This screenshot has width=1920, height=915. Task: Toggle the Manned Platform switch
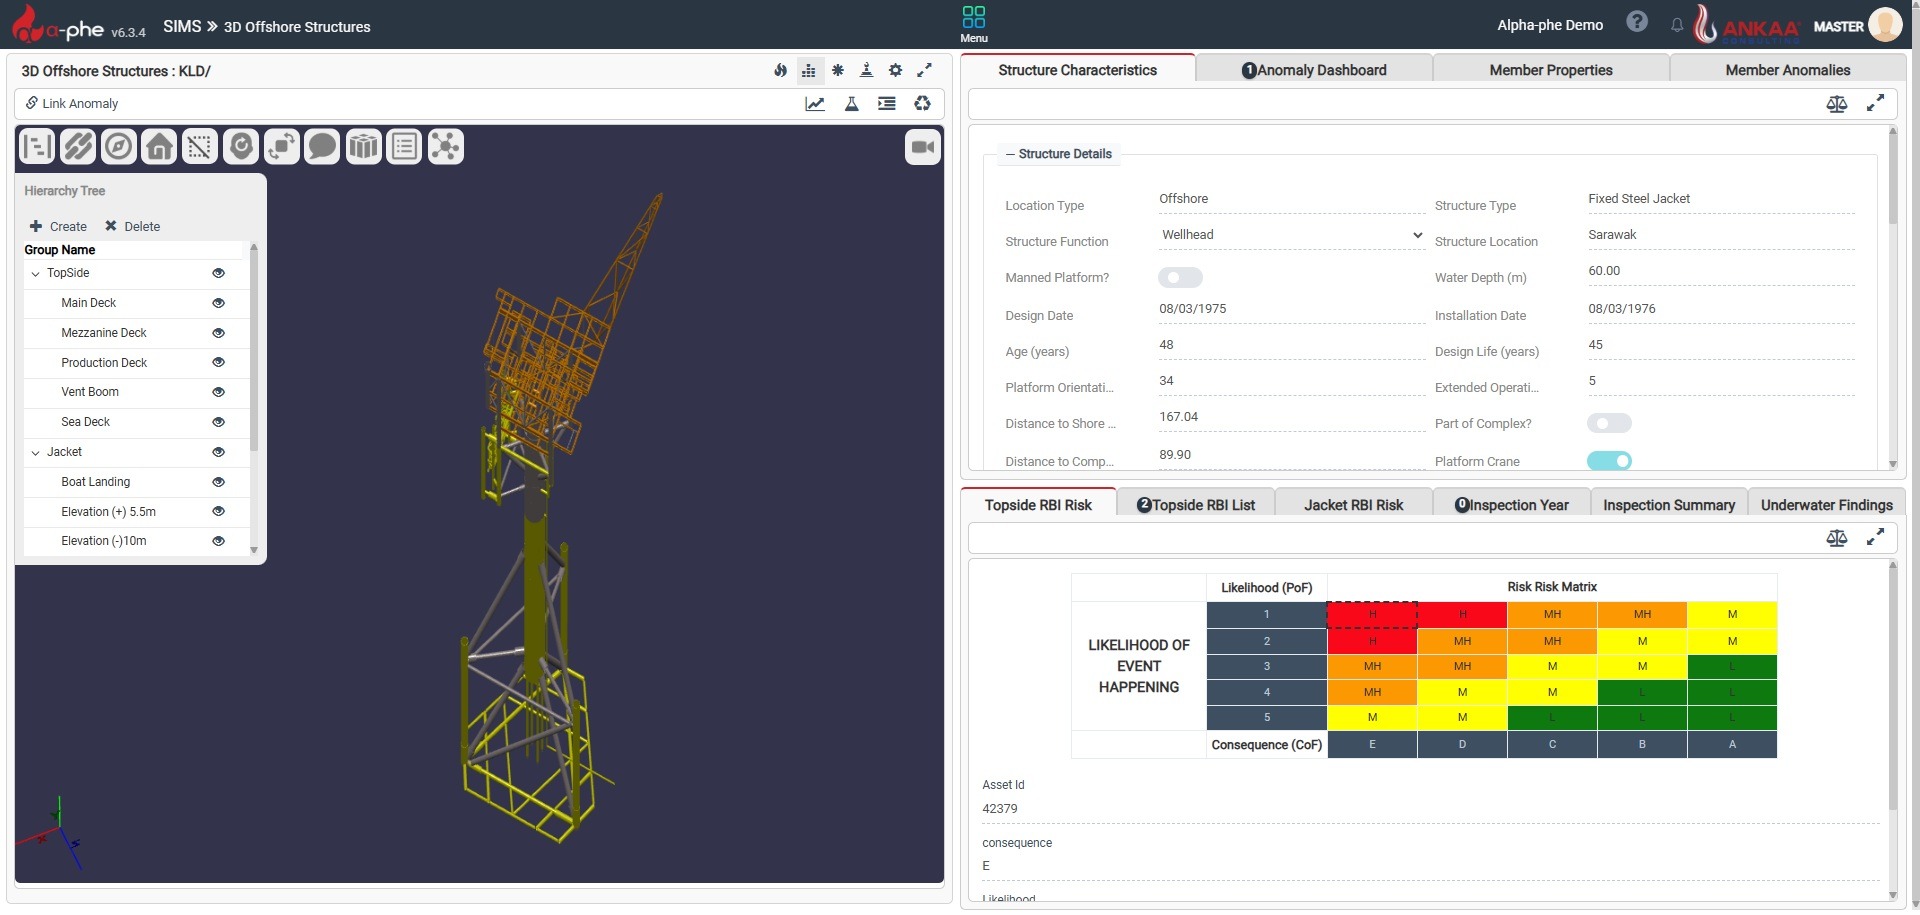click(1180, 278)
